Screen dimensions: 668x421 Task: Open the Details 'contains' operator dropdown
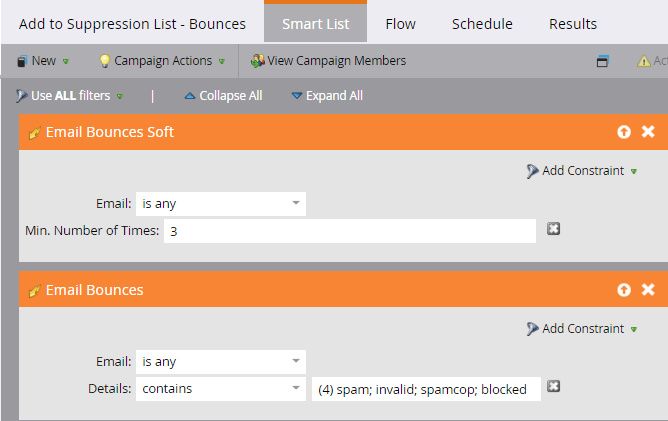[221, 388]
